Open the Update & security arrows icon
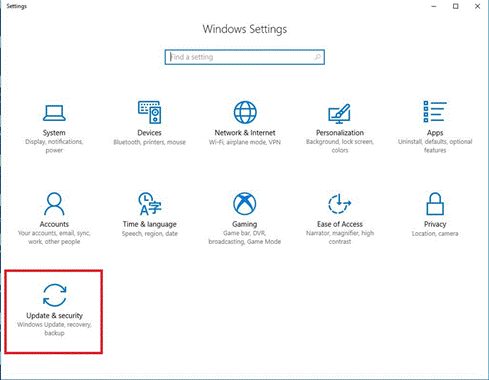The image size is (489, 380). click(x=55, y=295)
